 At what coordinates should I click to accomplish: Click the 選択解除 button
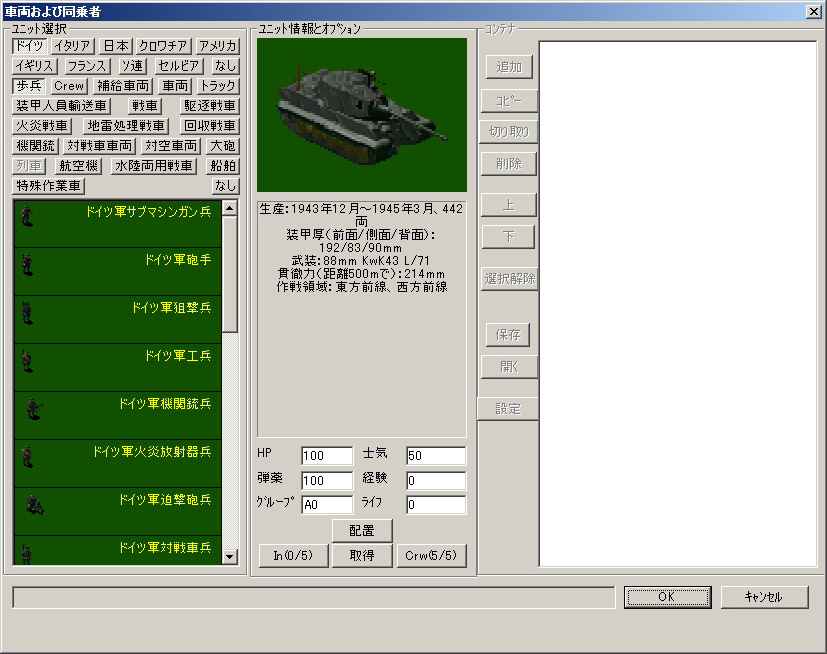click(509, 278)
